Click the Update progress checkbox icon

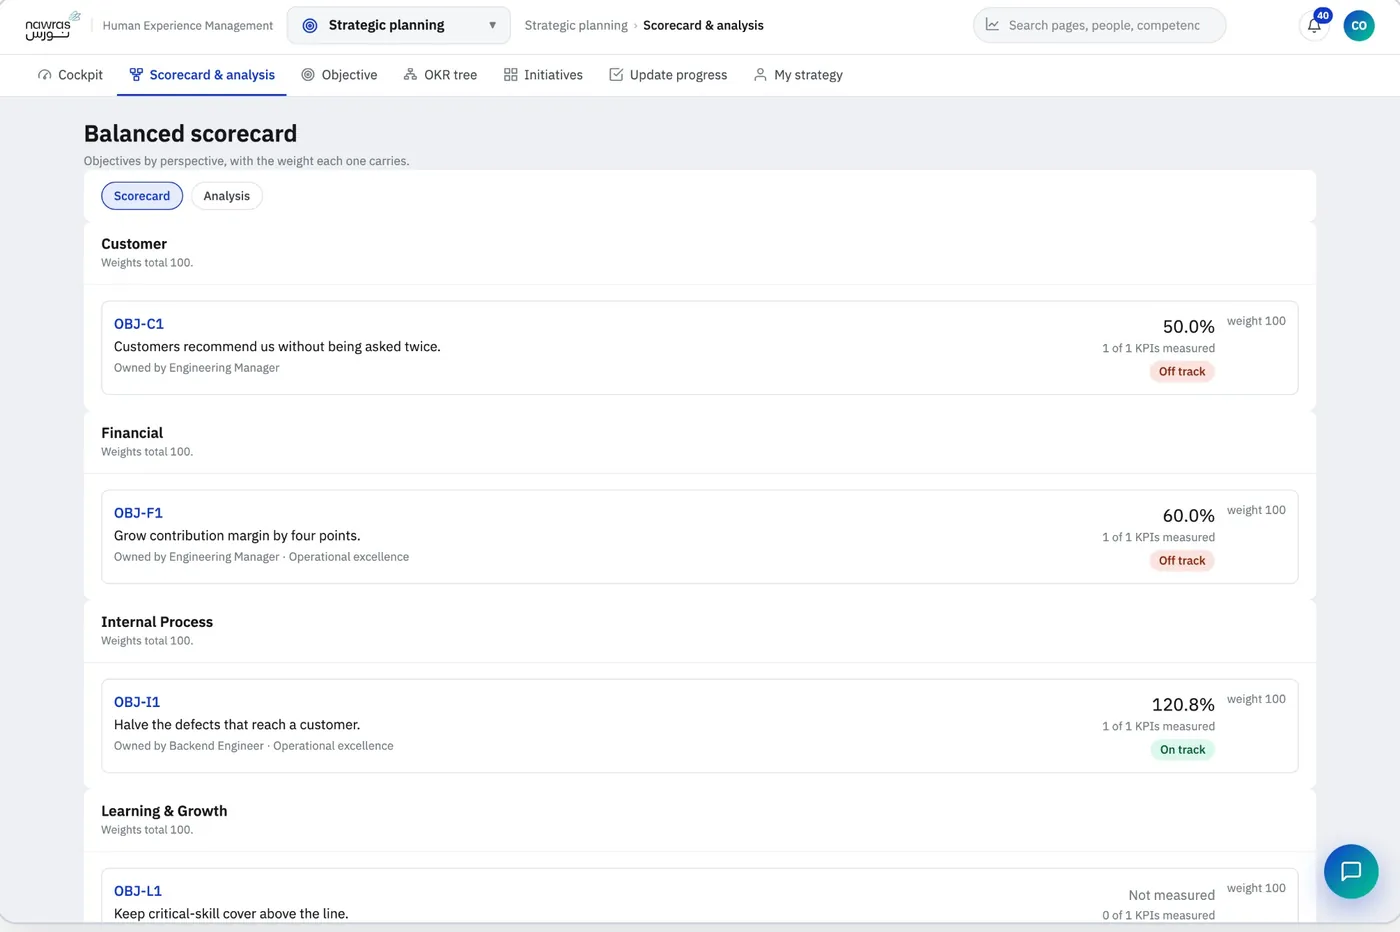pyautogui.click(x=616, y=75)
